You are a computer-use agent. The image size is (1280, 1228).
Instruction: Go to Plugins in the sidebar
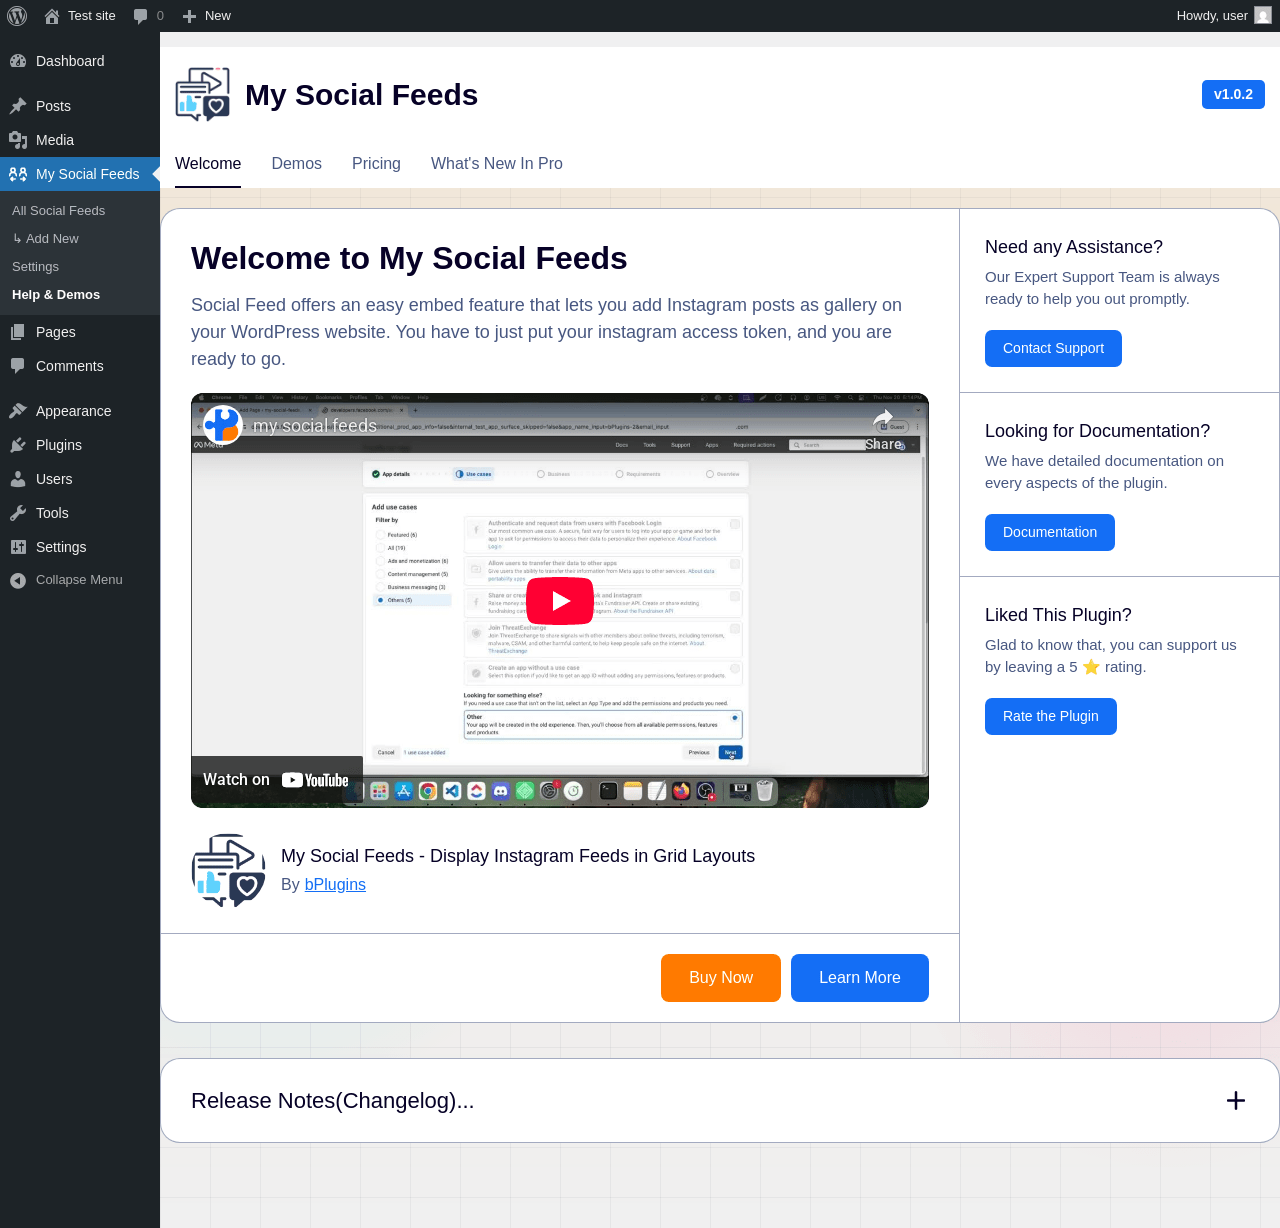click(59, 445)
